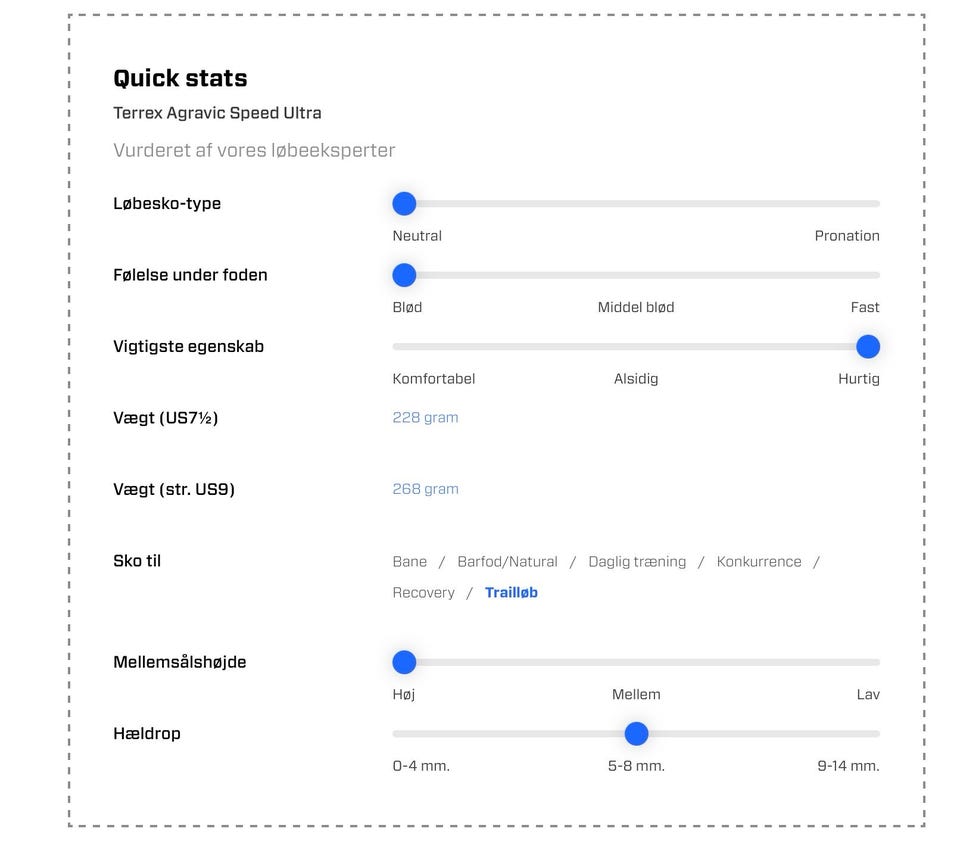The height and width of the screenshot is (841, 960).
Task: Click the Løbesko-type slider handle
Action: pos(404,204)
